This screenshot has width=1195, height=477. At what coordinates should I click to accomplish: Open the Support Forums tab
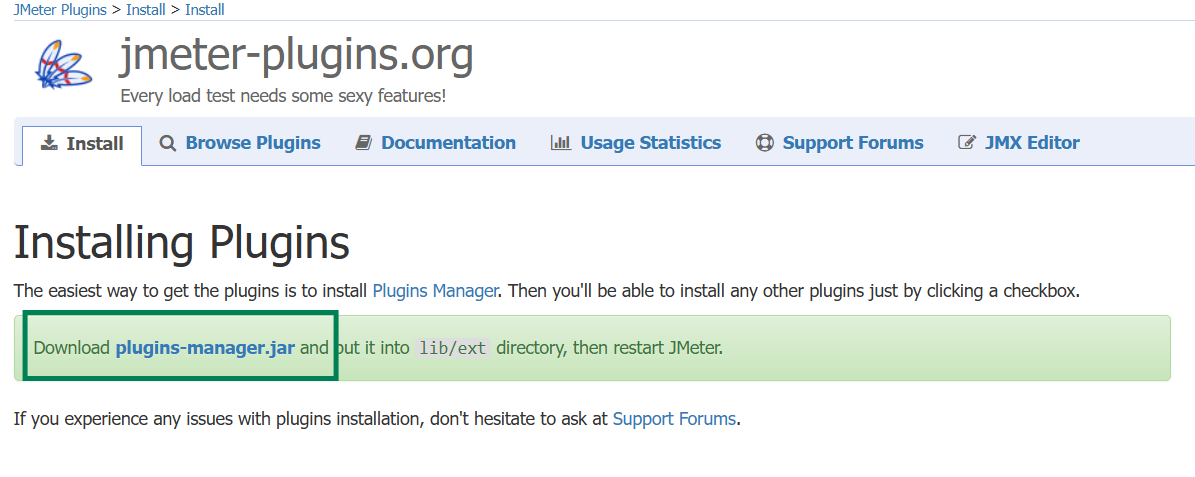(839, 143)
